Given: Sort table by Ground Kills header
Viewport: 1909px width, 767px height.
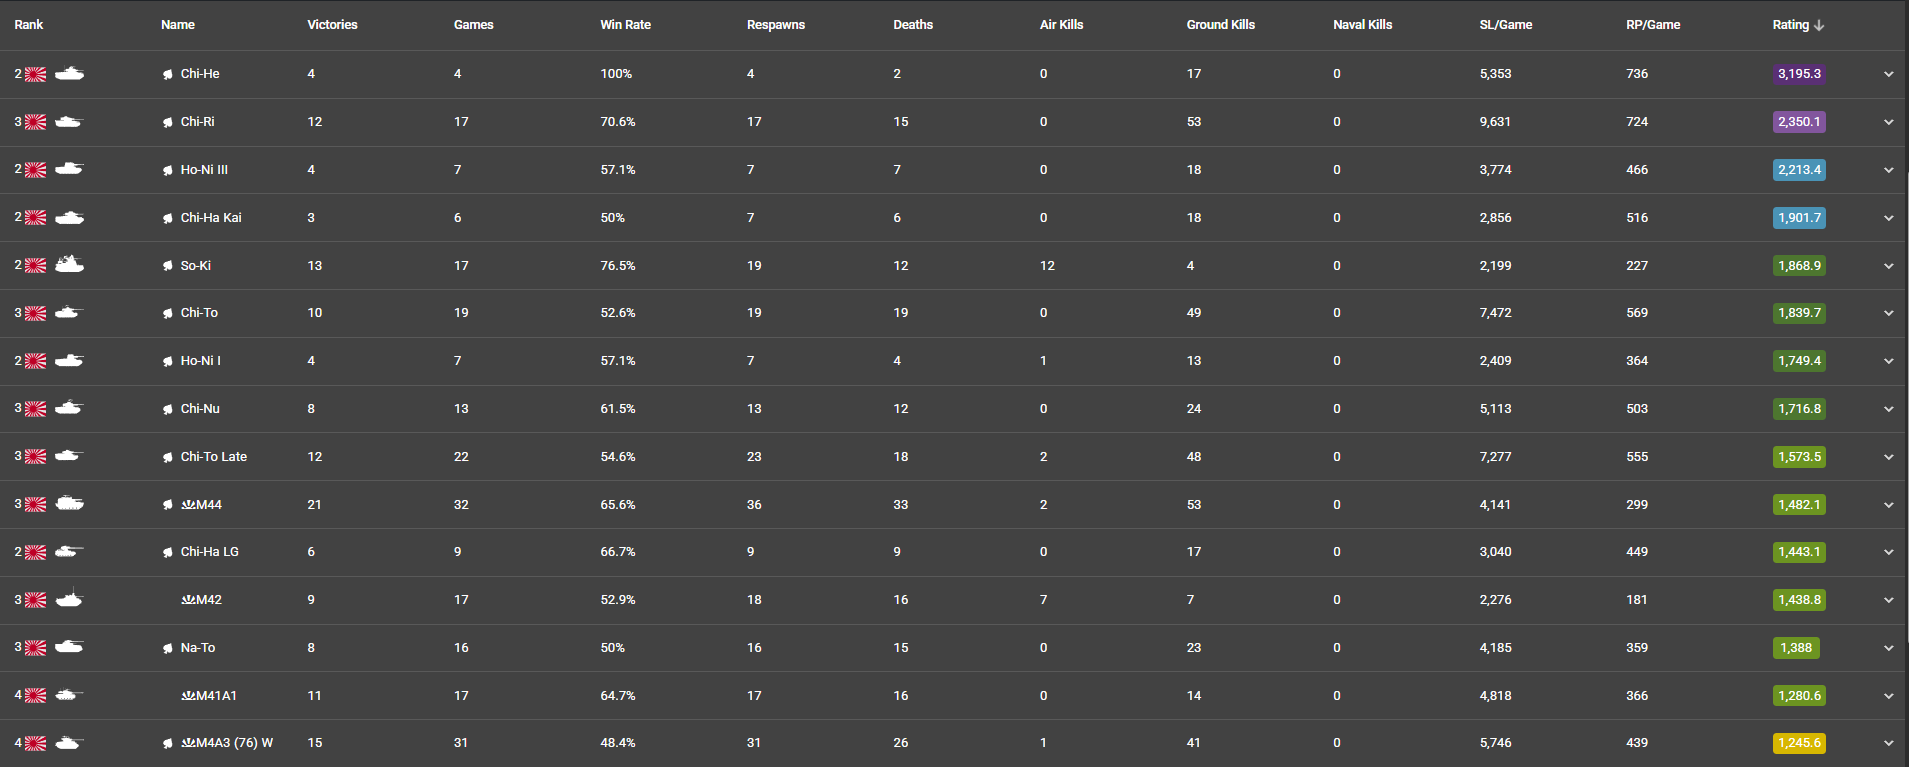Looking at the screenshot, I should (1220, 25).
